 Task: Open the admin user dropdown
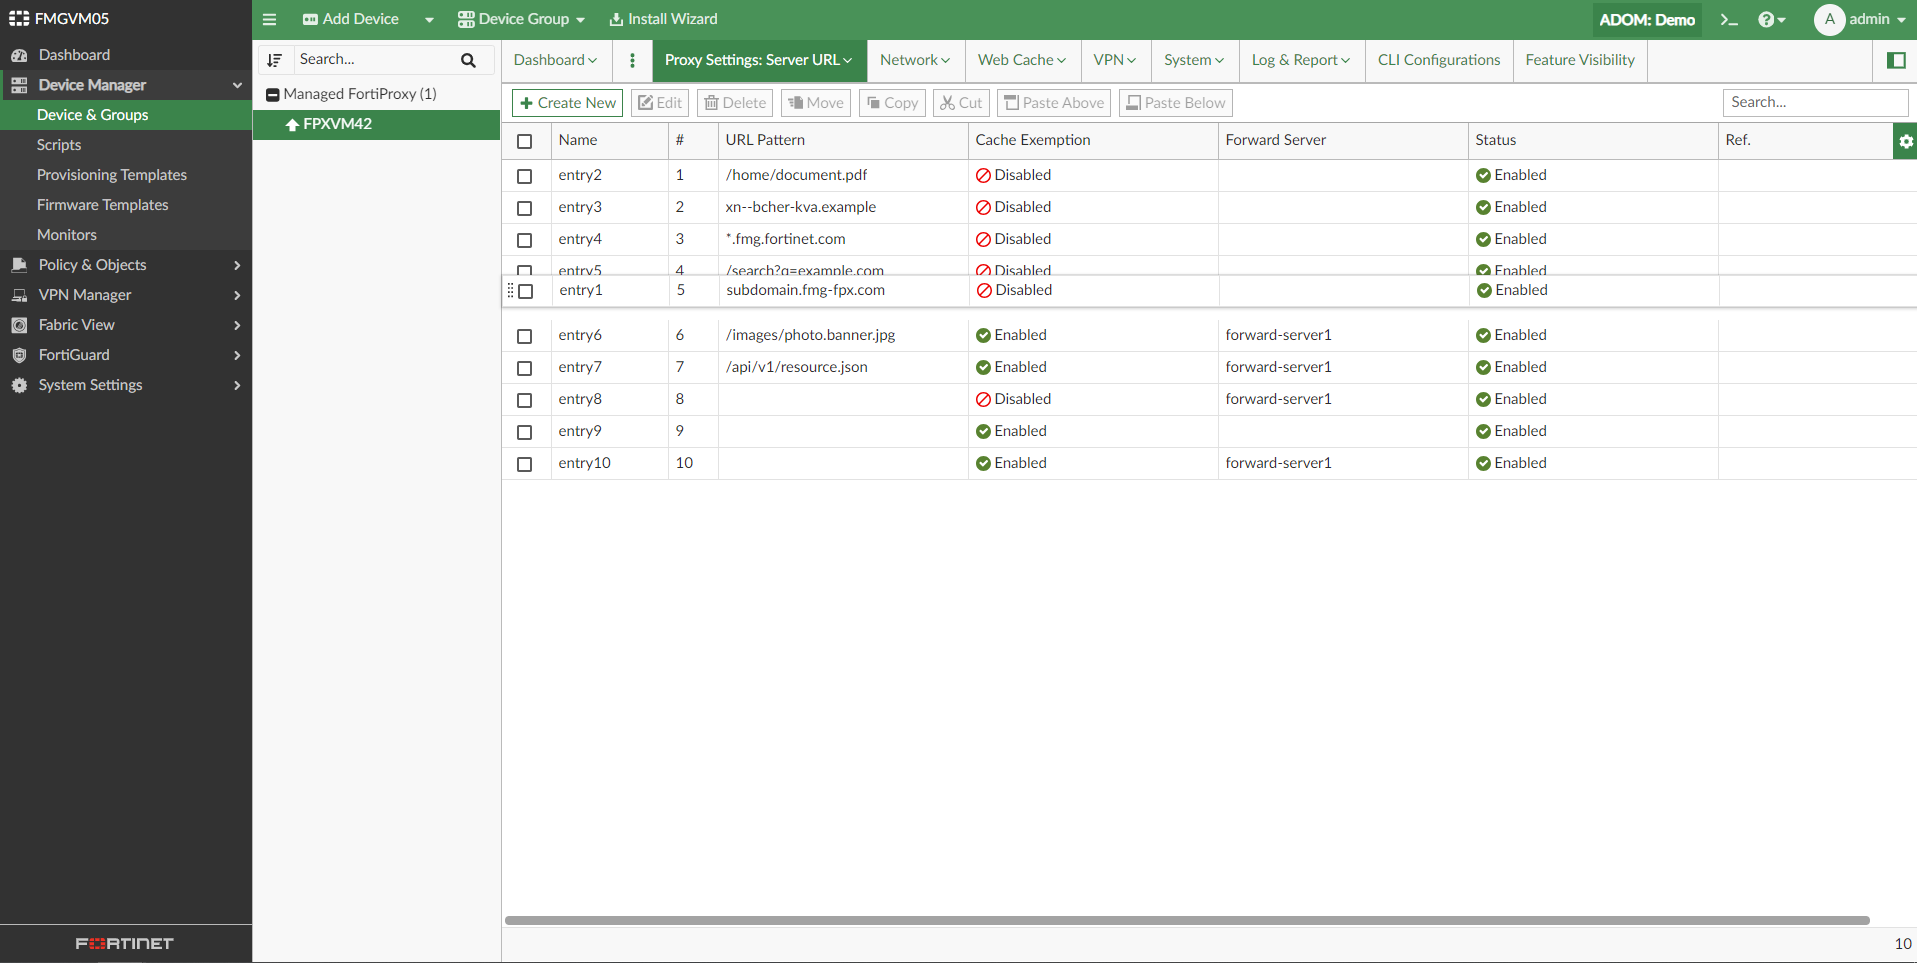point(1861,19)
